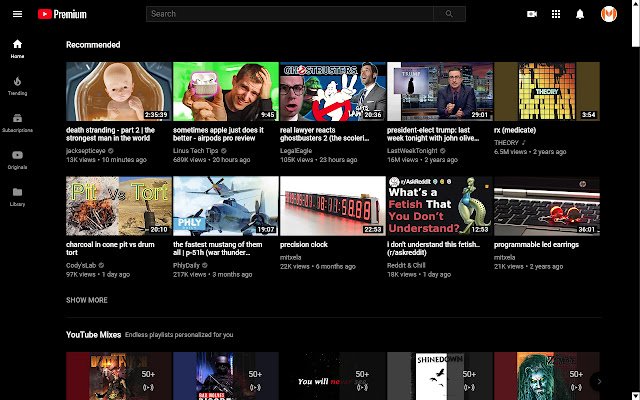Open Originals in the sidebar
This screenshot has width=640, height=400.
click(17, 160)
